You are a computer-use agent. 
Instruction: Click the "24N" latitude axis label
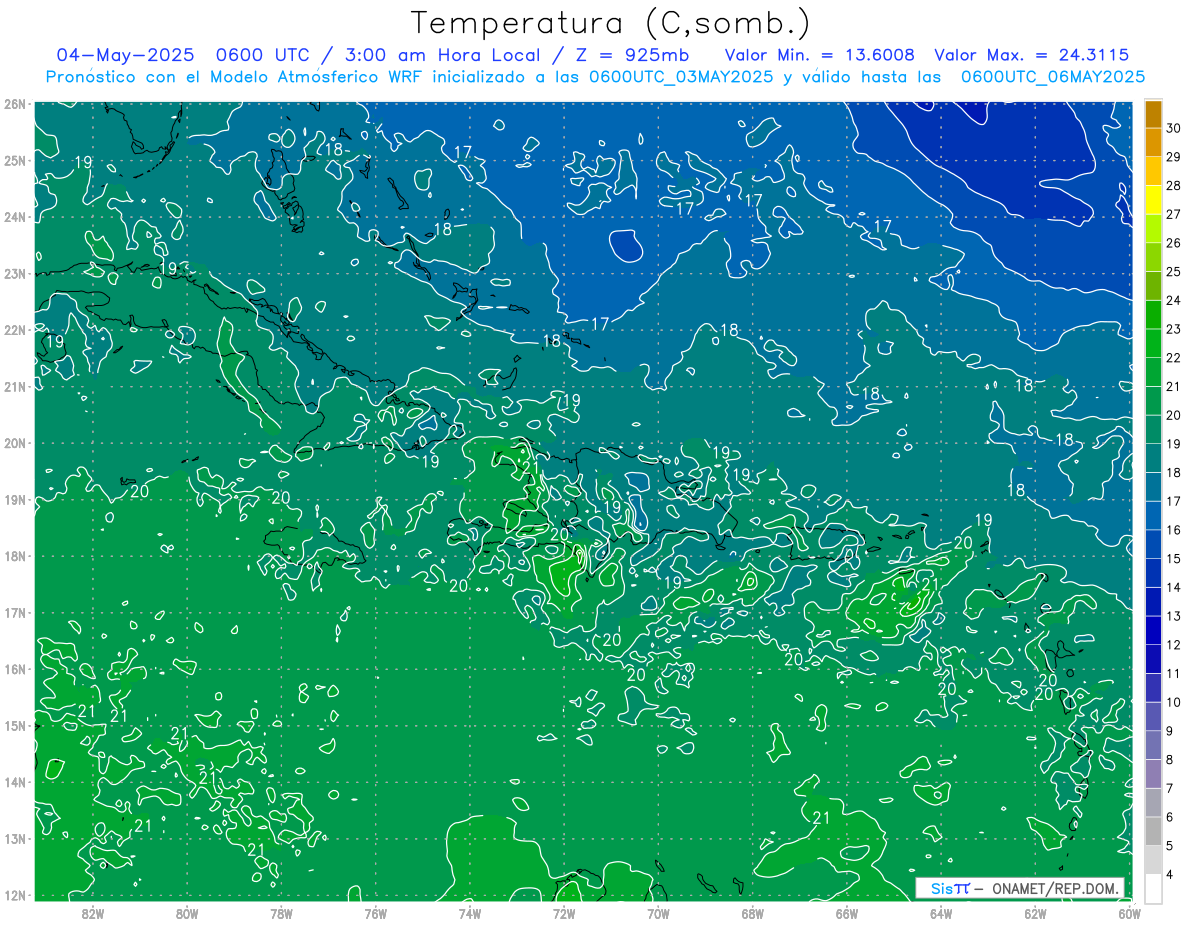coord(14,217)
